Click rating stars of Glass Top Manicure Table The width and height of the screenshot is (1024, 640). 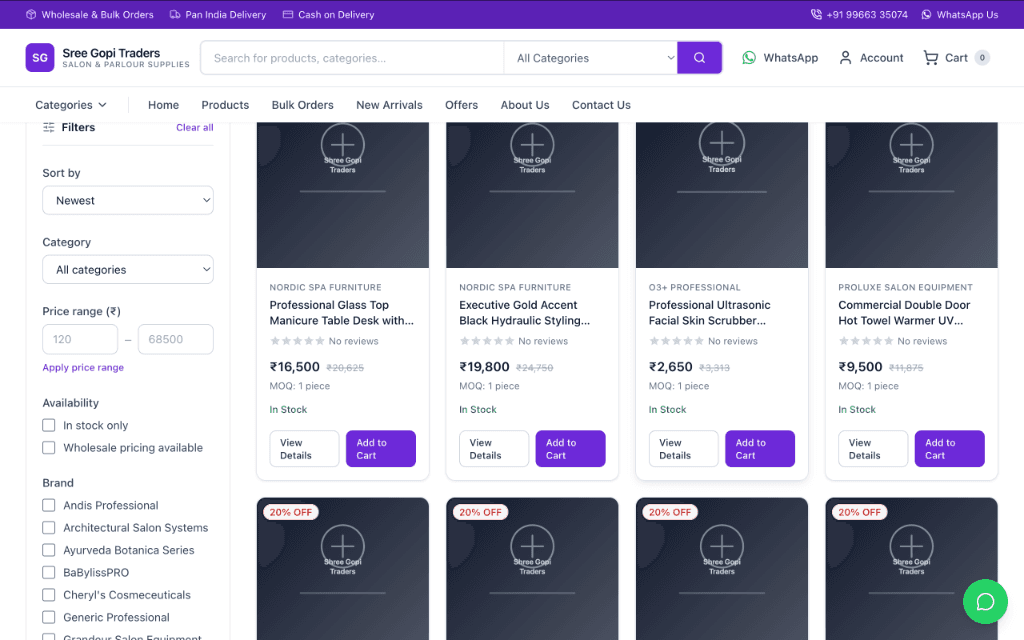click(x=297, y=341)
